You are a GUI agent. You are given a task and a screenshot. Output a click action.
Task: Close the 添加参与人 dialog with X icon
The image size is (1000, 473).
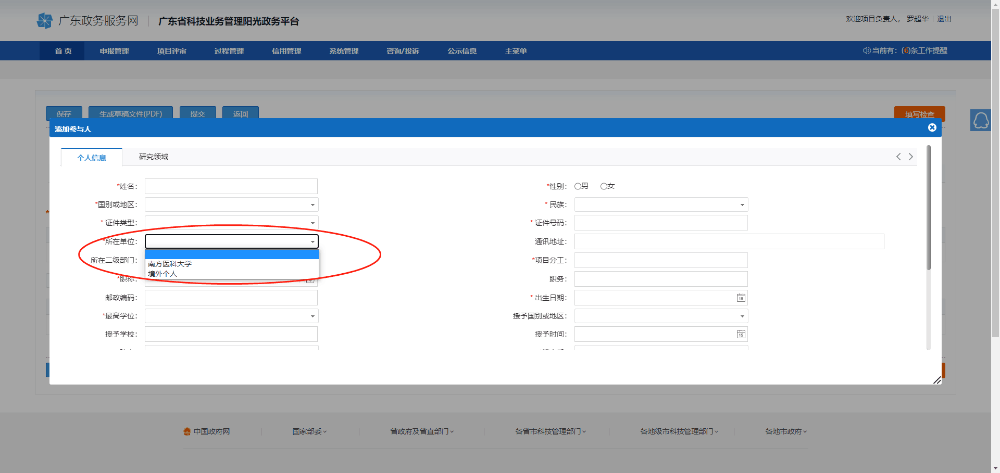(x=932, y=128)
